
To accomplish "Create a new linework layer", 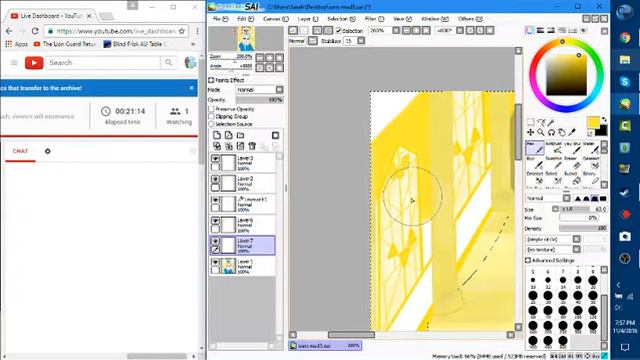I will (x=229, y=136).
